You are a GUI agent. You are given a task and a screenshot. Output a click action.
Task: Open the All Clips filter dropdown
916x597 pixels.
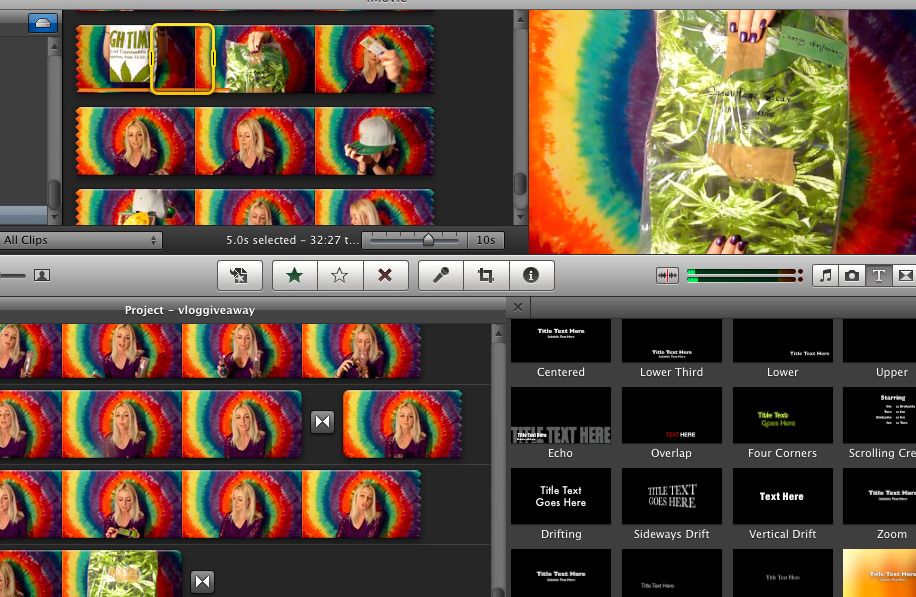81,240
